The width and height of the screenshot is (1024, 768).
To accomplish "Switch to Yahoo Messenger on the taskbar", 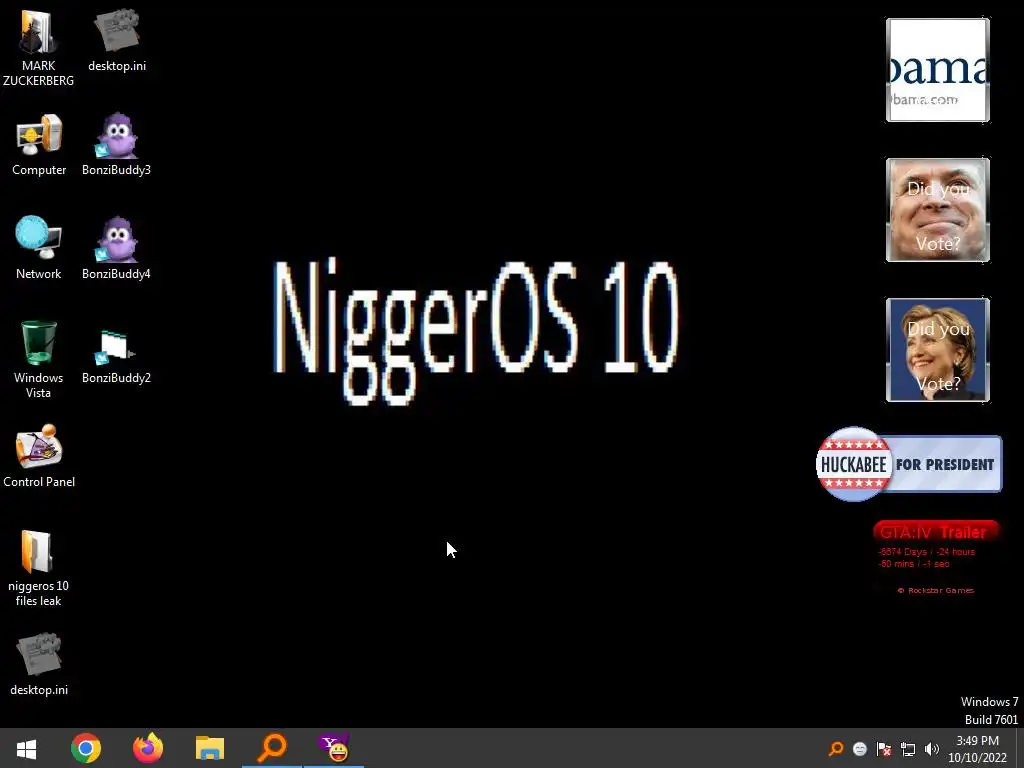I will (x=334, y=748).
